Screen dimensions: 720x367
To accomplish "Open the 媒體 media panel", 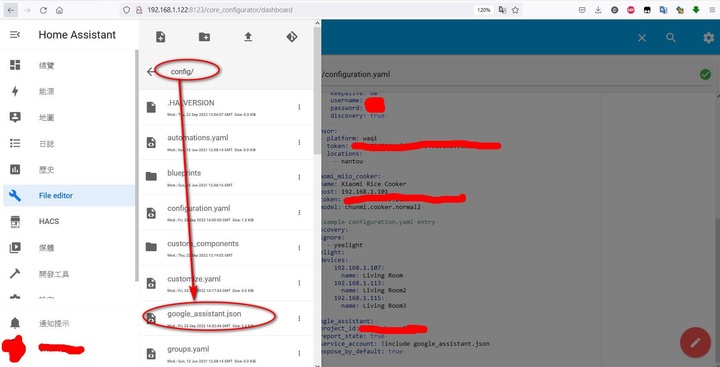I will [69, 248].
